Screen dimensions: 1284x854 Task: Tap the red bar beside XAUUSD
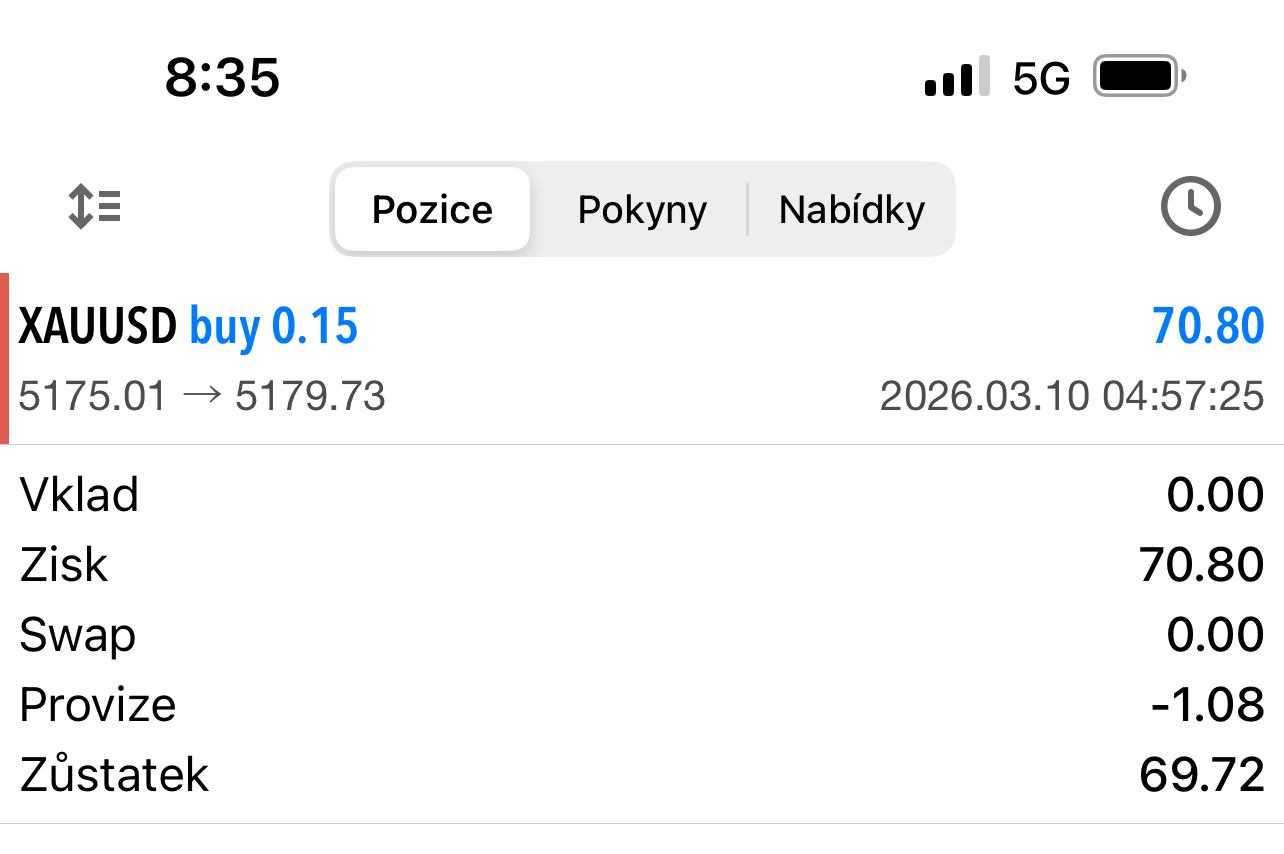click(x=5, y=358)
